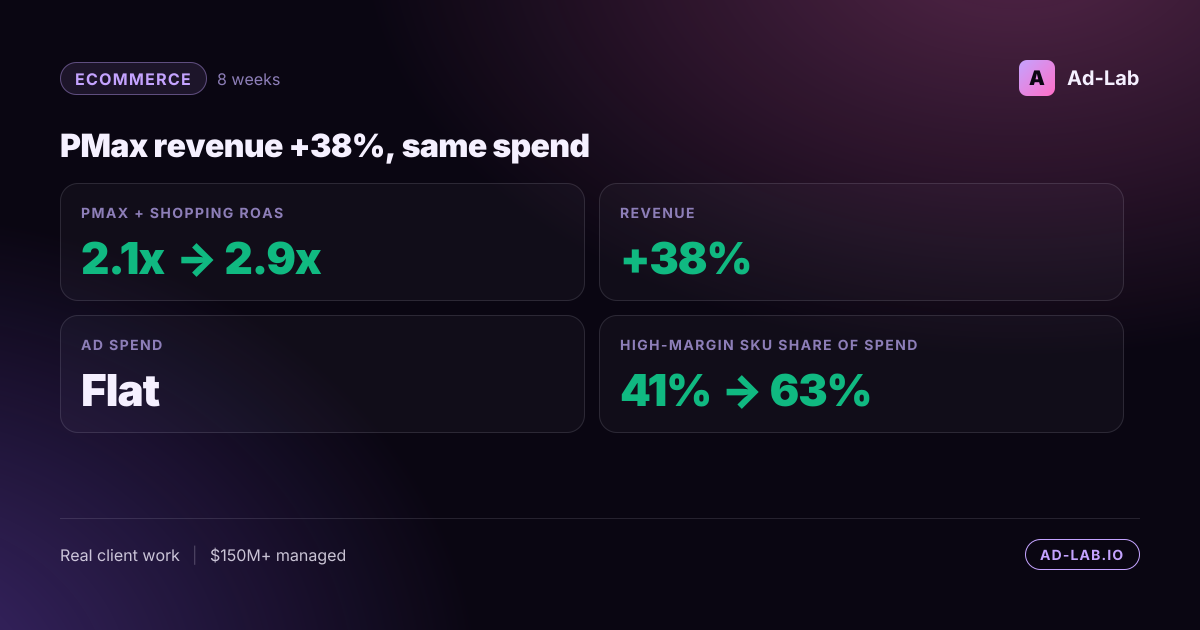Image resolution: width=1200 pixels, height=630 pixels.
Task: Select the ECOMMERCE tag pill
Action: [133, 79]
